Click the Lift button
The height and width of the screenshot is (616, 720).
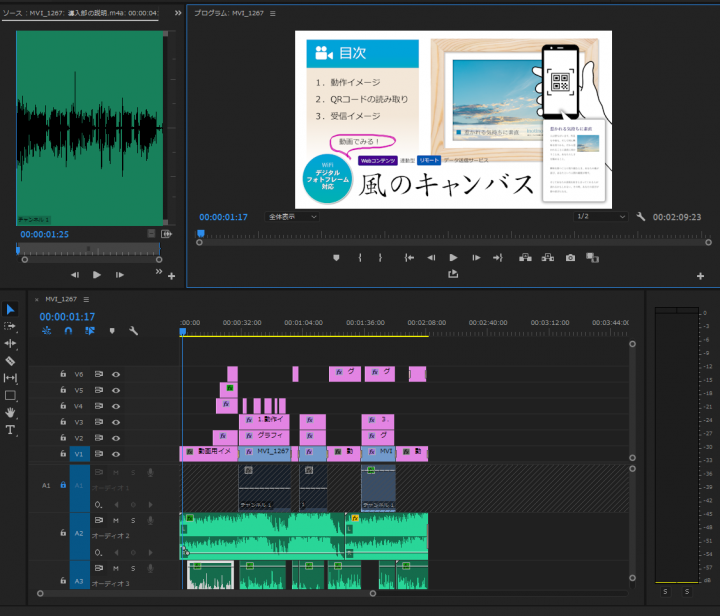525,258
